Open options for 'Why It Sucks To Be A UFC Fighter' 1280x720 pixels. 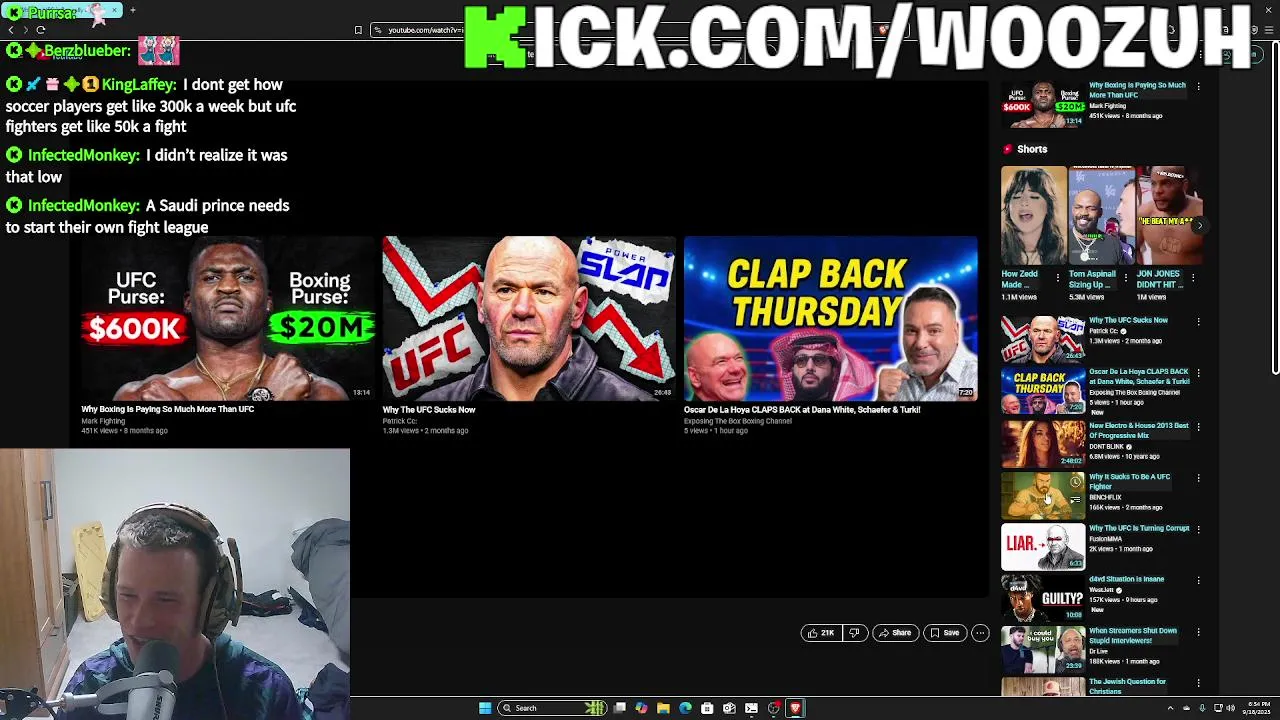click(1198, 478)
